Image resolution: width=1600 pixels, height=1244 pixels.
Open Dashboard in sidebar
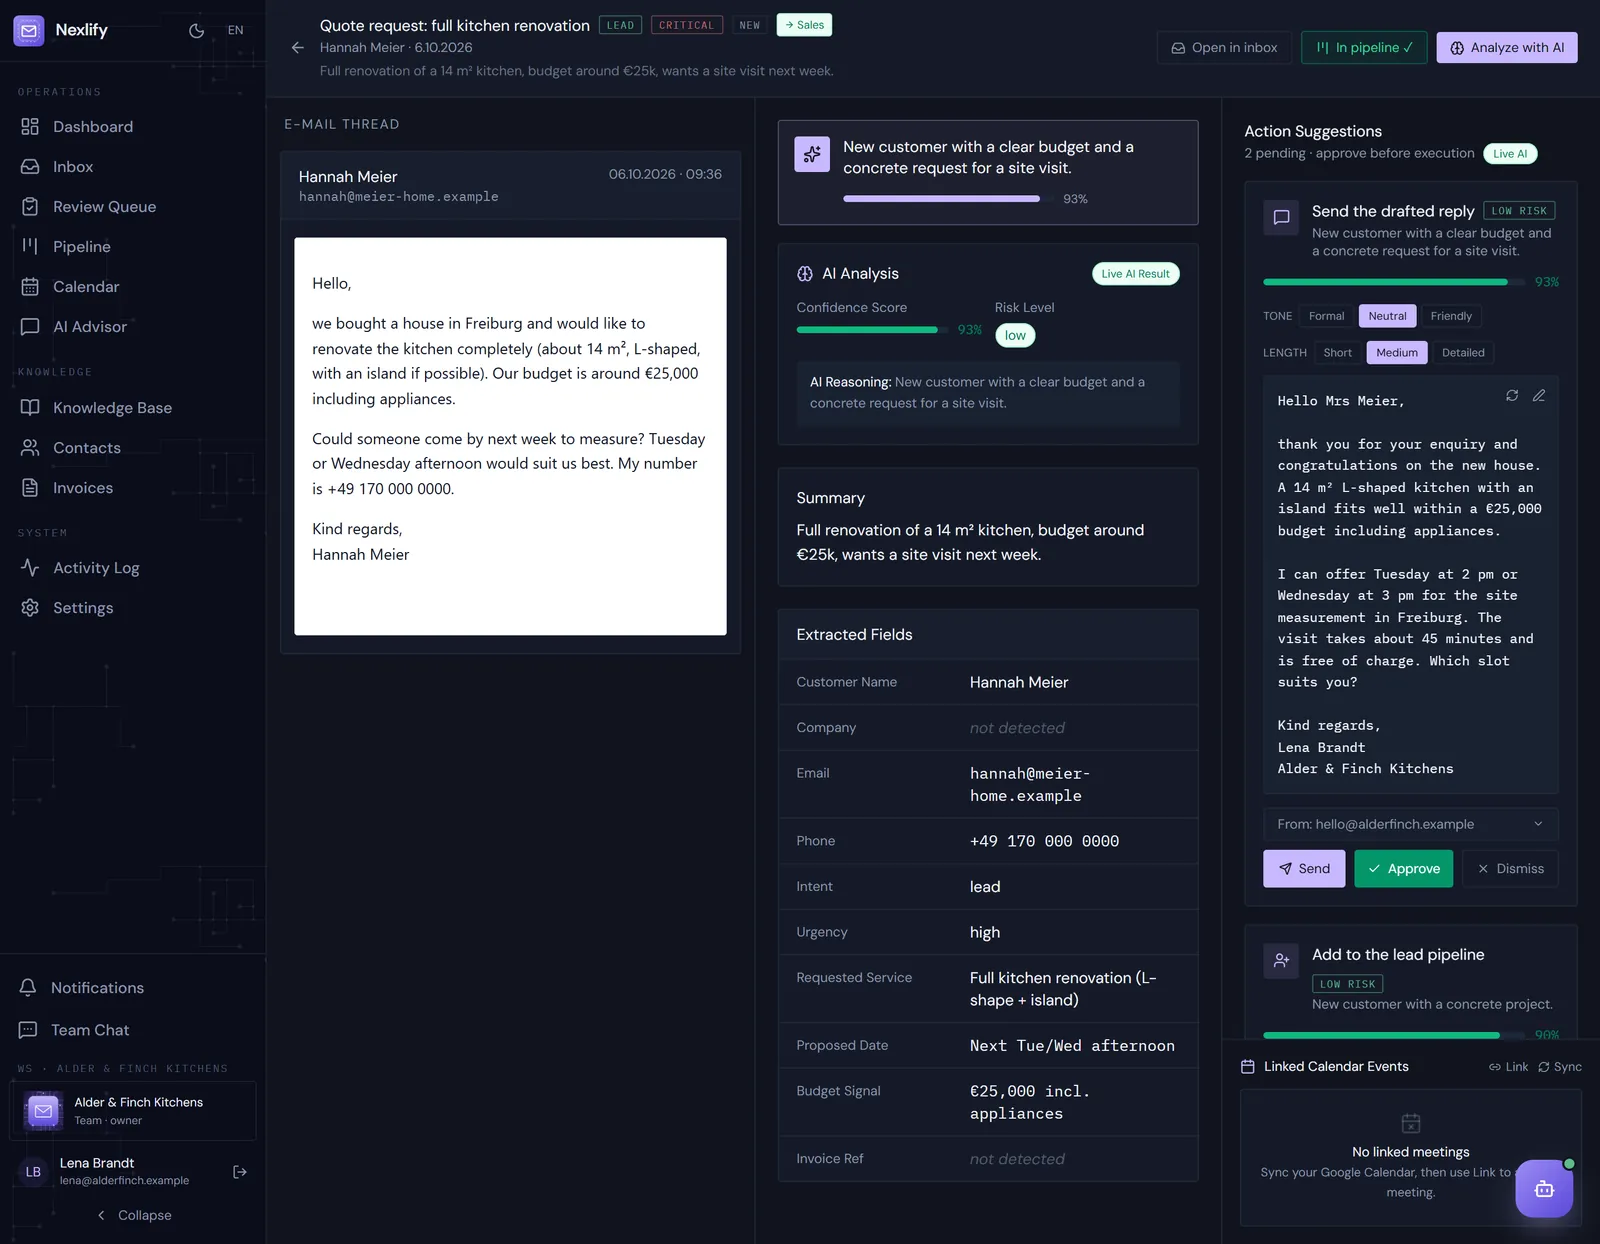click(133, 126)
